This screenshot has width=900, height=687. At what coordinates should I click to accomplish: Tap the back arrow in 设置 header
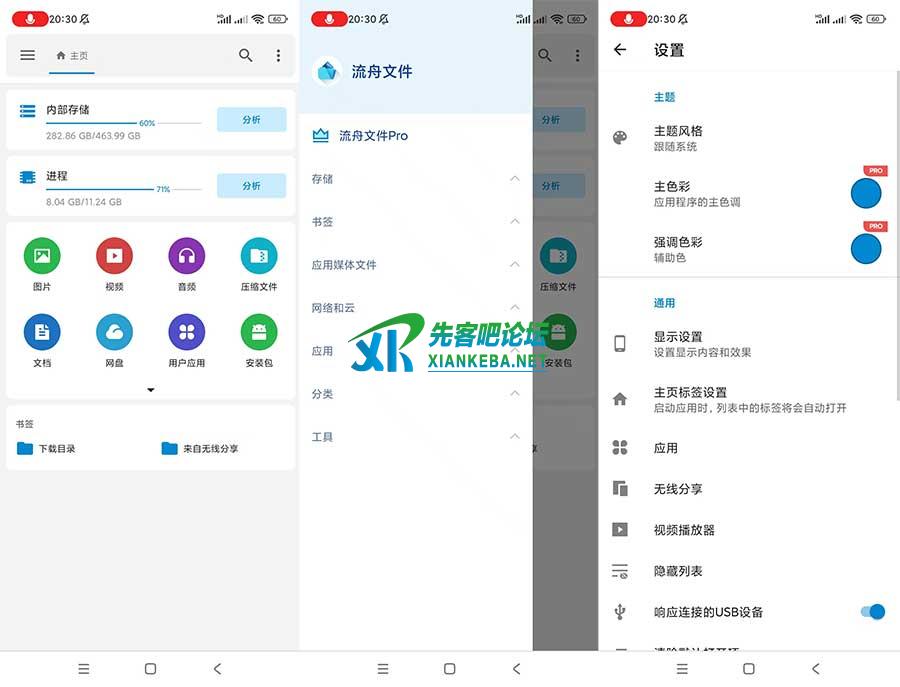pyautogui.click(x=620, y=49)
